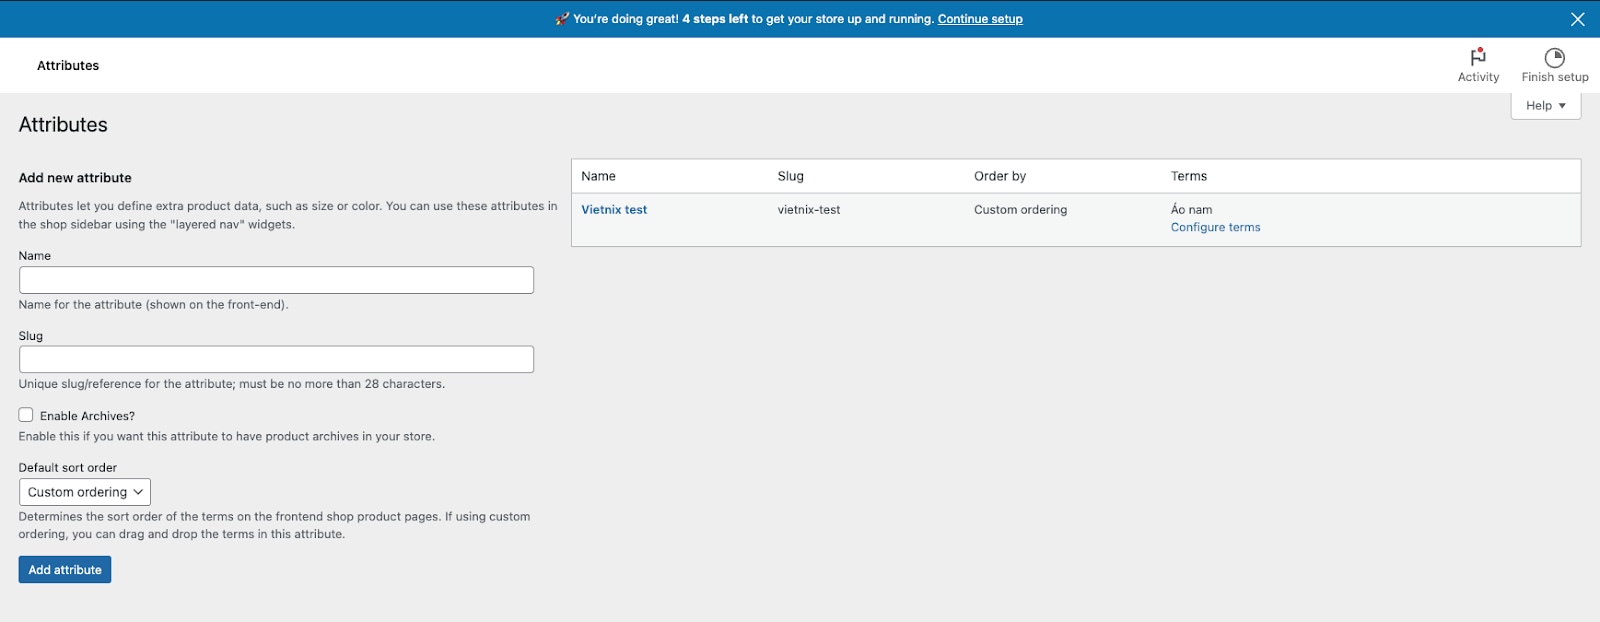Click the Finish setup progress icon
The height and width of the screenshot is (622, 1600).
[1554, 57]
